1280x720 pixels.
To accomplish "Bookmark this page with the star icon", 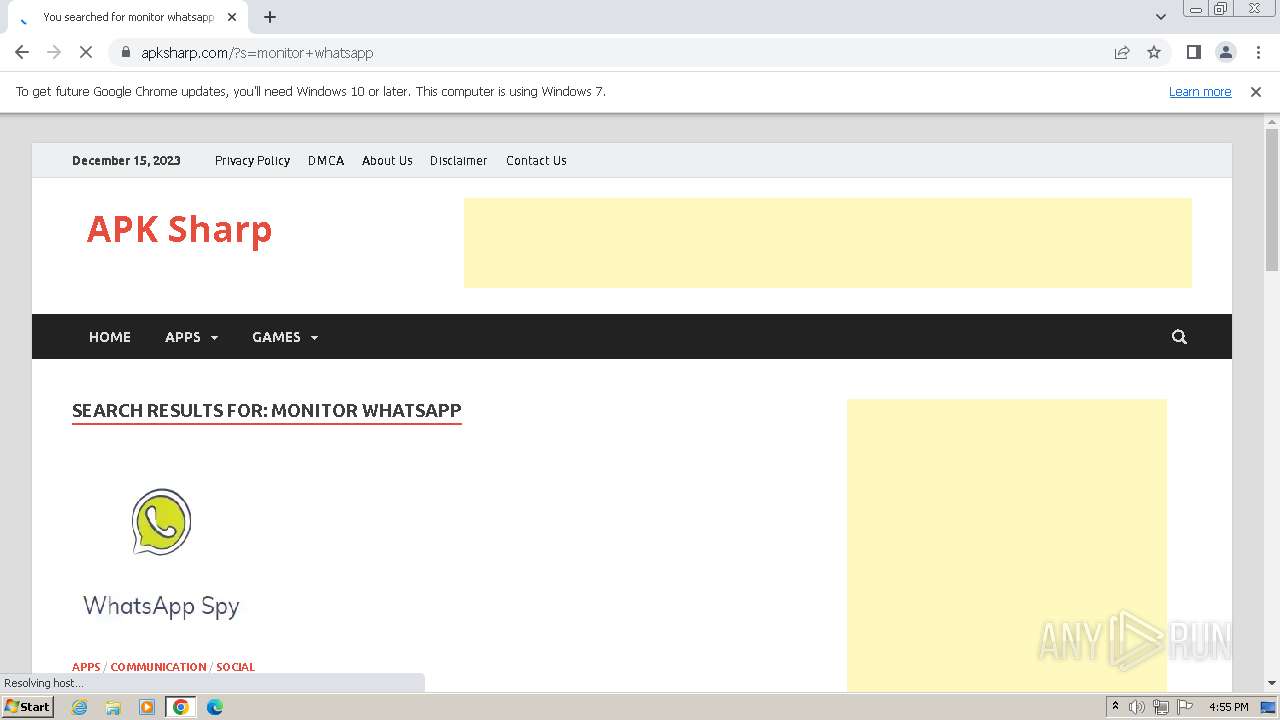I will (1154, 52).
